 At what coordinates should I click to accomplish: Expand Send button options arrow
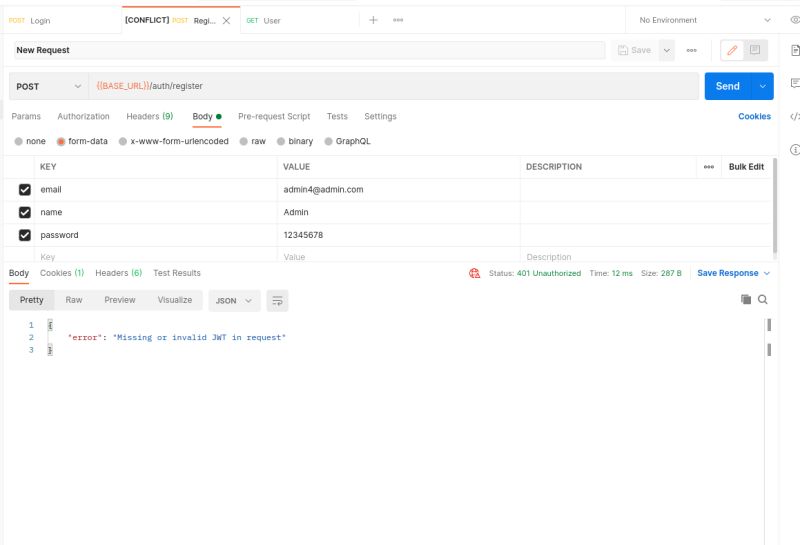point(762,86)
